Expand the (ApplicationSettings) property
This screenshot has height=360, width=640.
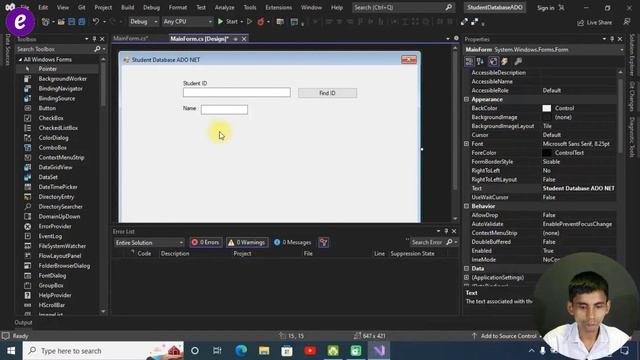pos(467,278)
